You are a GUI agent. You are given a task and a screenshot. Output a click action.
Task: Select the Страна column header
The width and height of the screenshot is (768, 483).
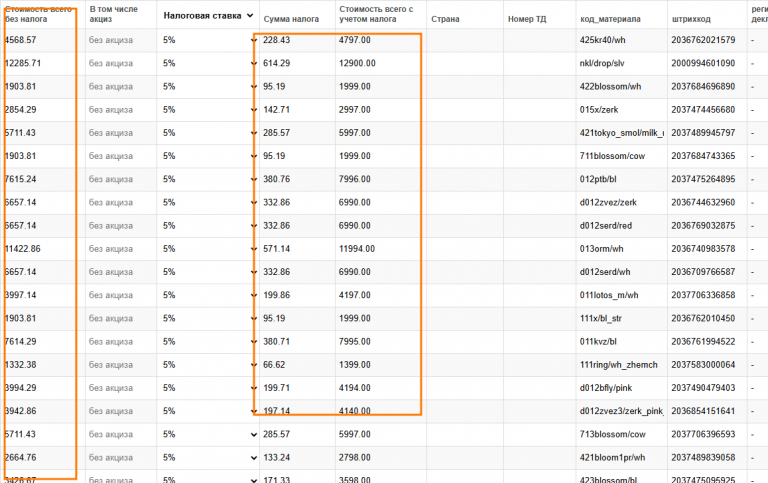coord(444,19)
